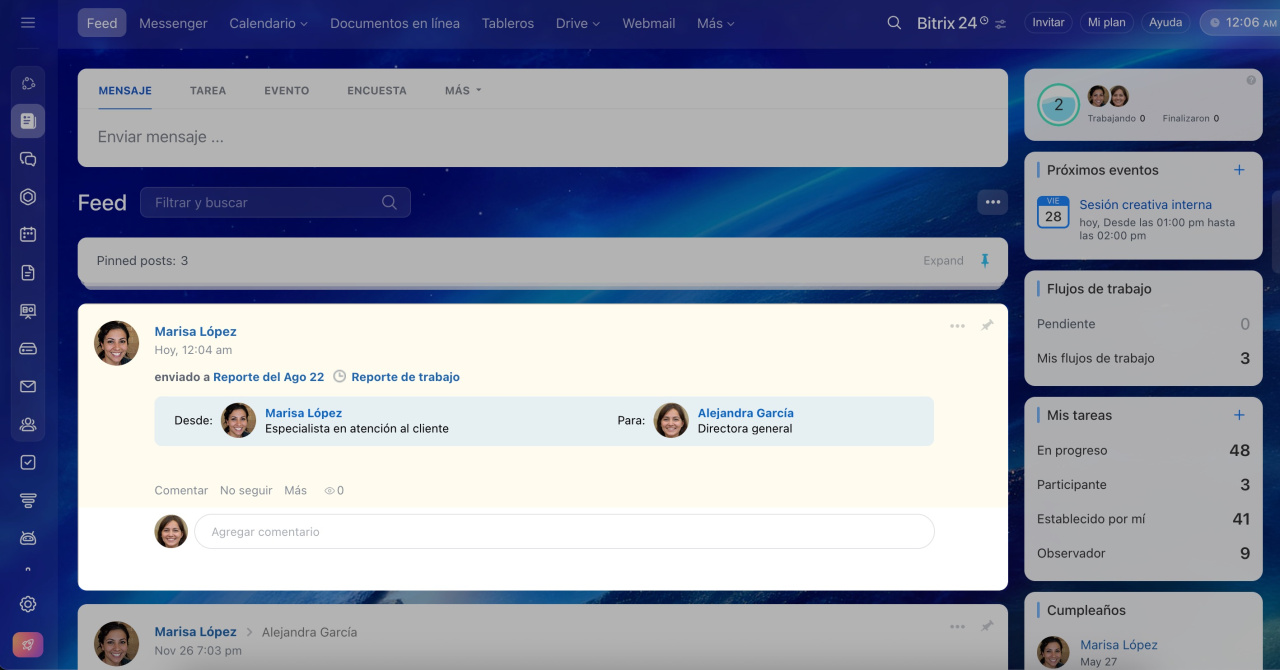This screenshot has width=1280, height=670.
Task: Open the Más dropdown in top navigation
Action: coord(716,23)
